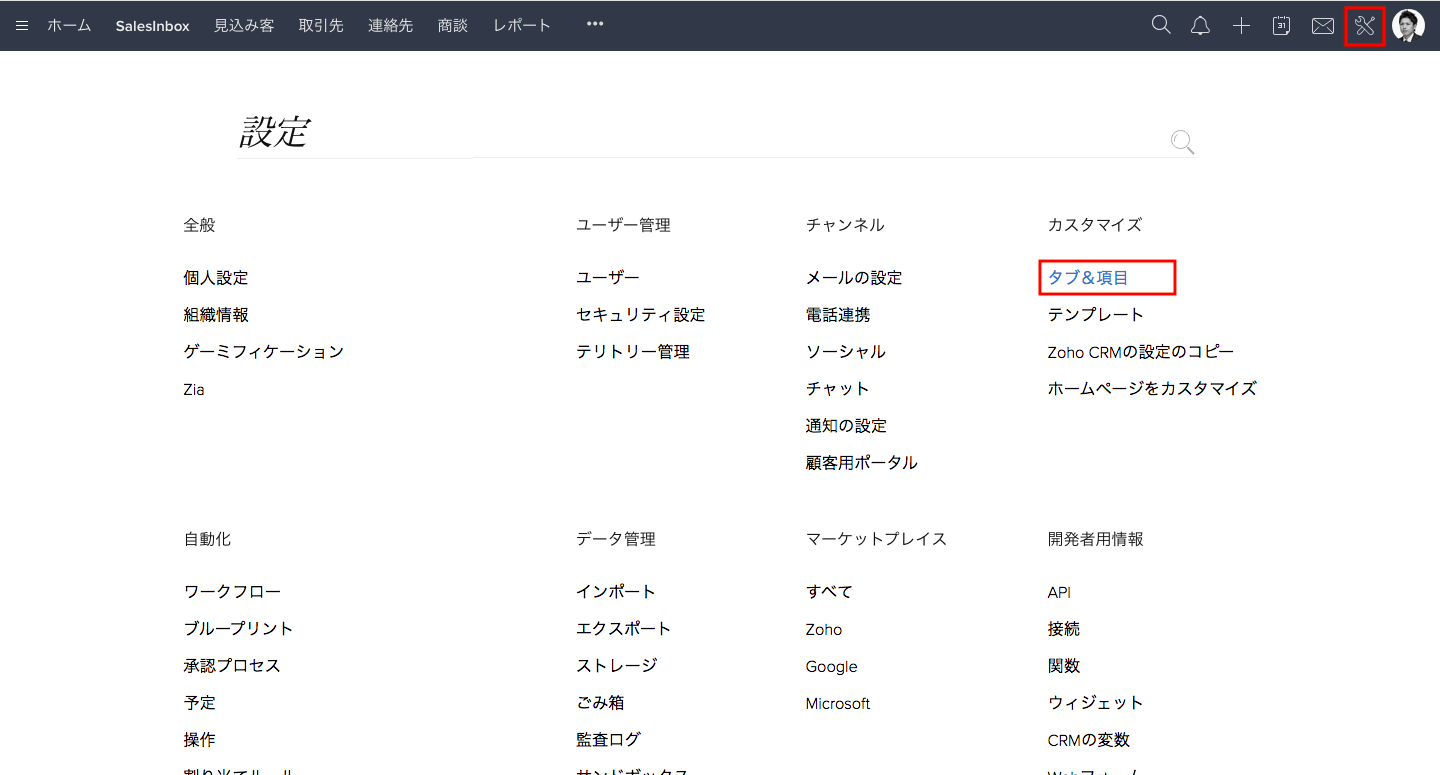Screen dimensions: 1440x775
Task: Select the レポート tab
Action: 522,26
